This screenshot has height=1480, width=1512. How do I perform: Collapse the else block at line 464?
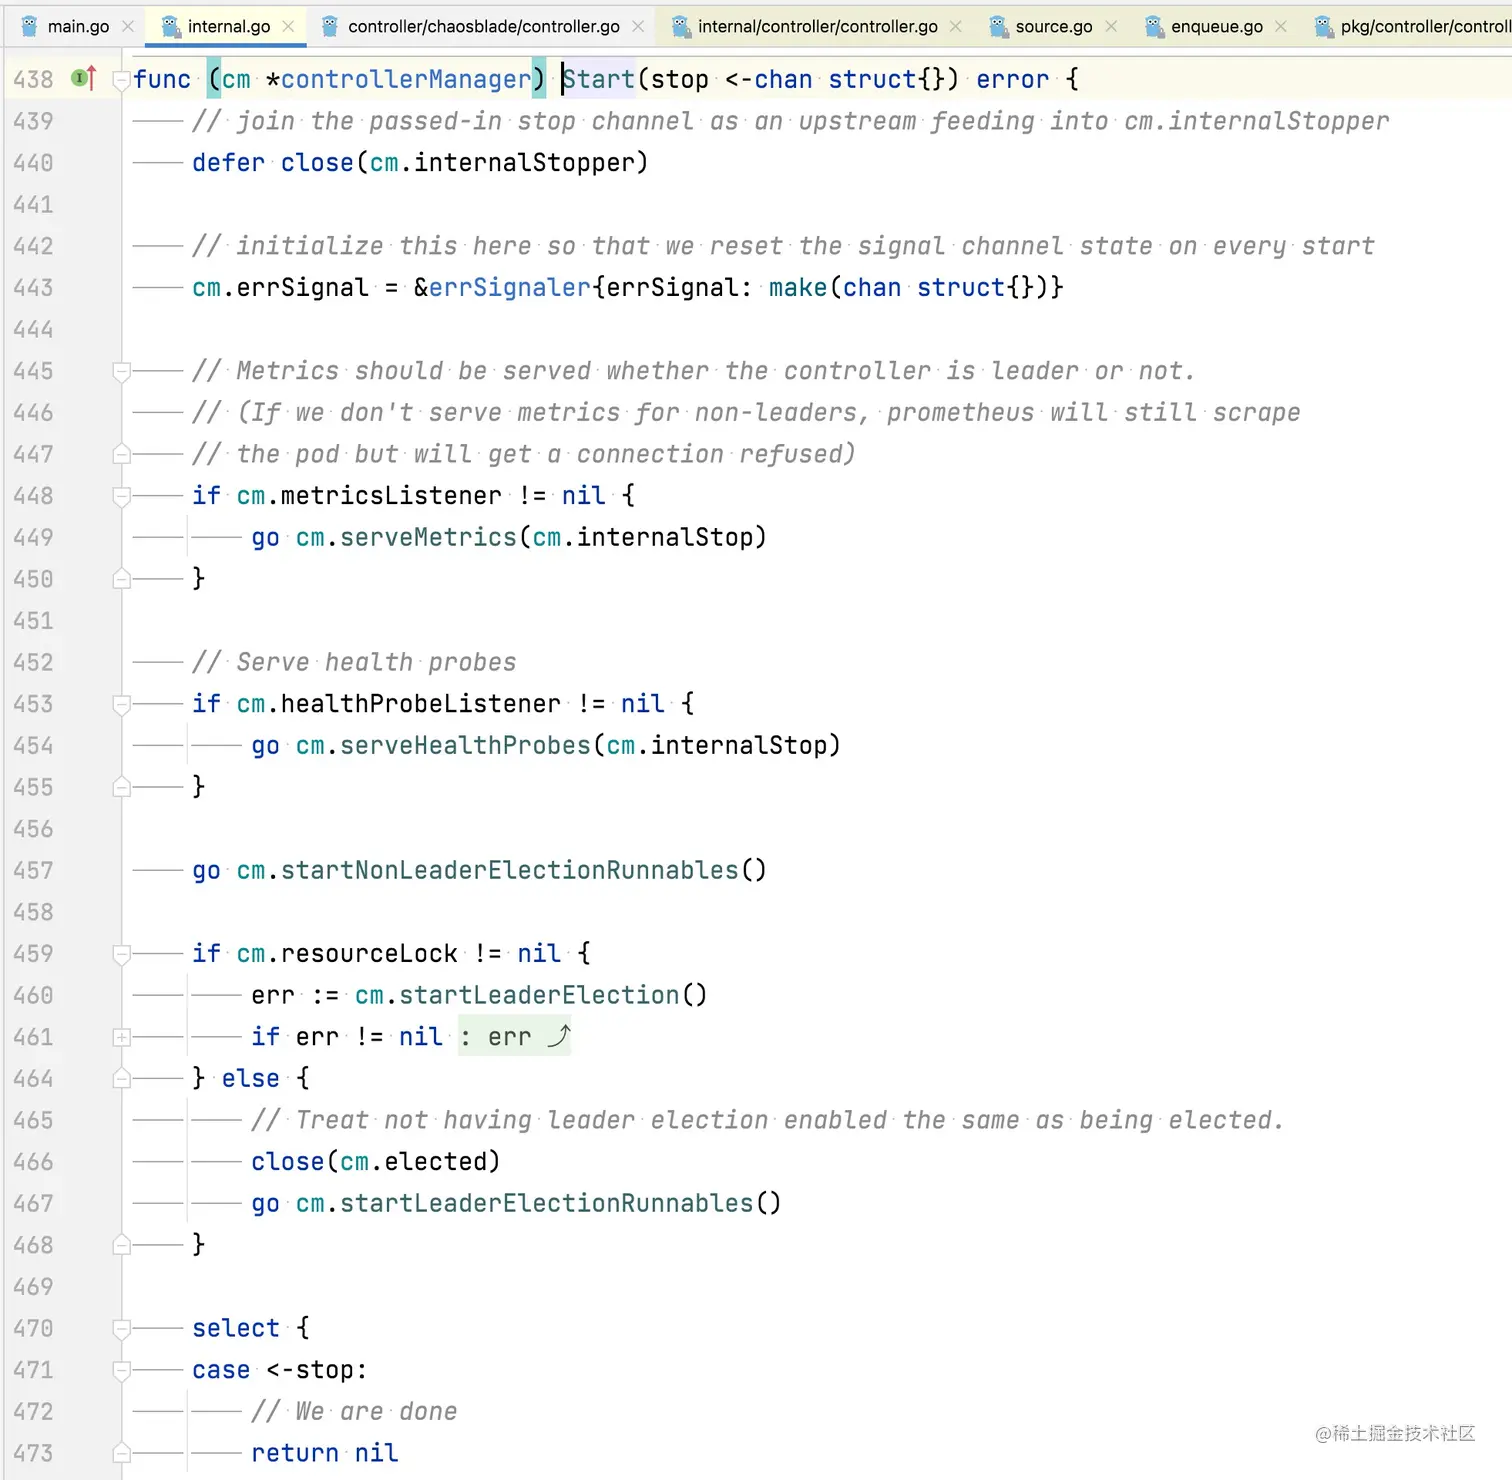click(121, 1079)
